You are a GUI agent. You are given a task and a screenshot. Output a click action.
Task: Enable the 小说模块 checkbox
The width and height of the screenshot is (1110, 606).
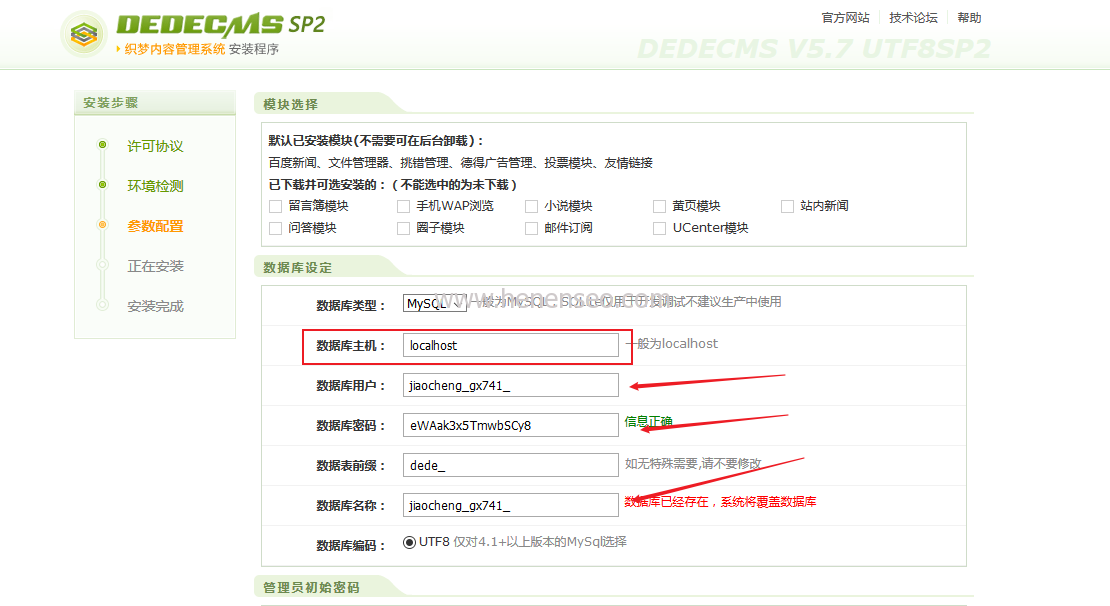coord(532,206)
